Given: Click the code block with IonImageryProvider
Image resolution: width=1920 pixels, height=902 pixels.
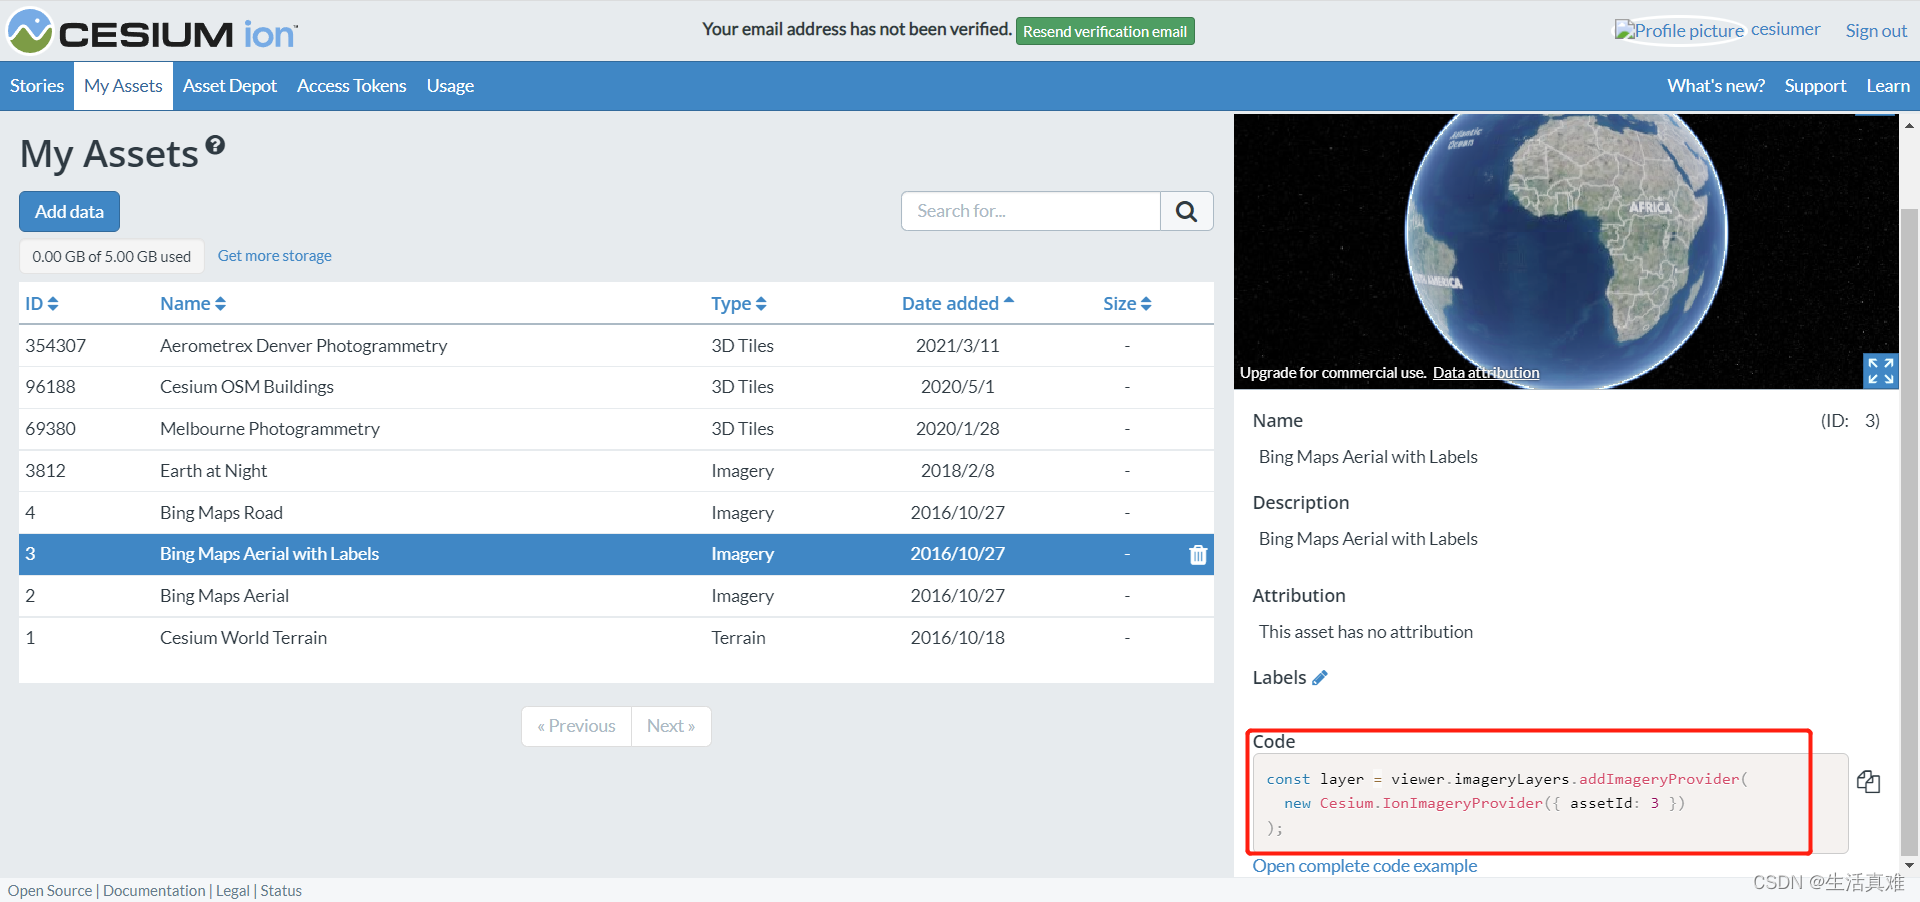Looking at the screenshot, I should tap(1550, 803).
